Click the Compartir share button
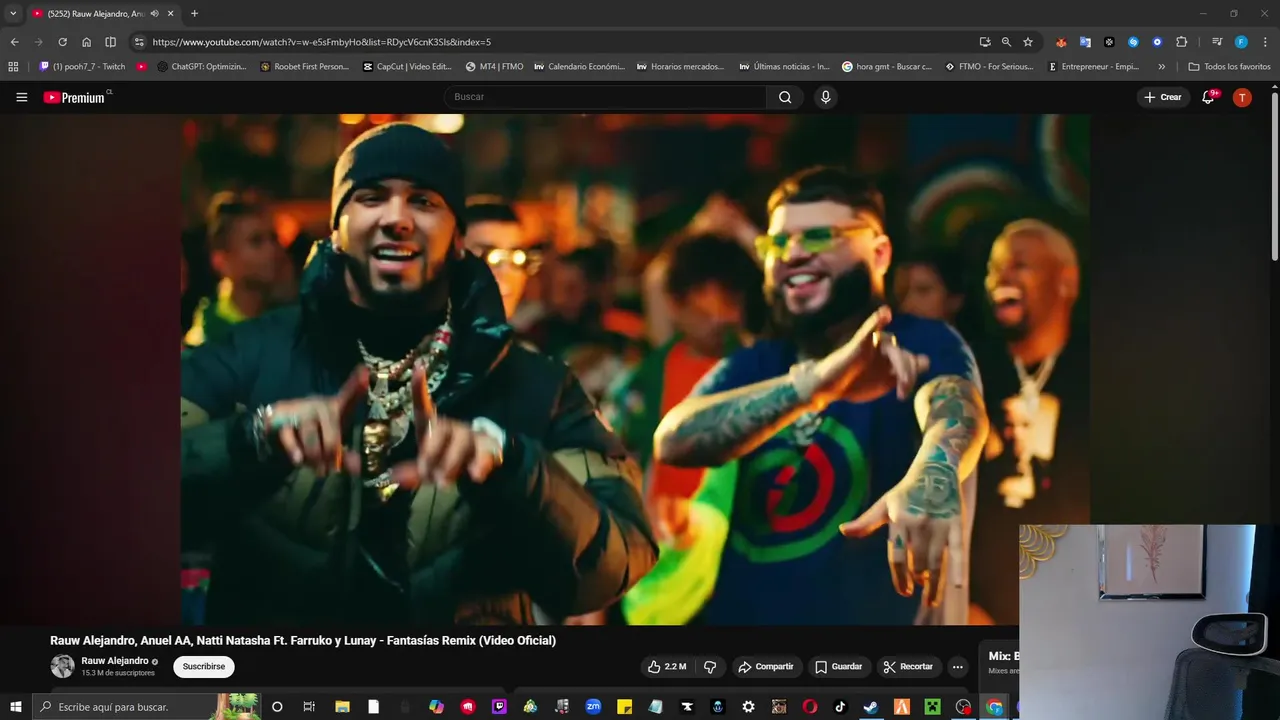This screenshot has width=1280, height=720. point(765,667)
